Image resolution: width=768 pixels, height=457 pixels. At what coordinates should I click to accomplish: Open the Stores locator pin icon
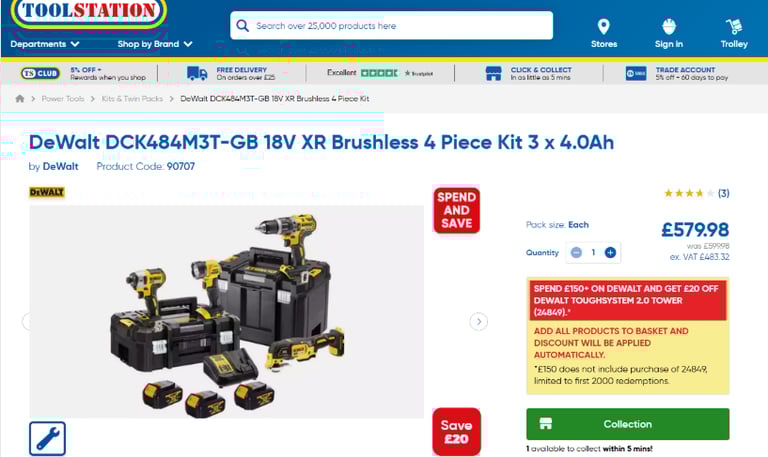[x=603, y=26]
